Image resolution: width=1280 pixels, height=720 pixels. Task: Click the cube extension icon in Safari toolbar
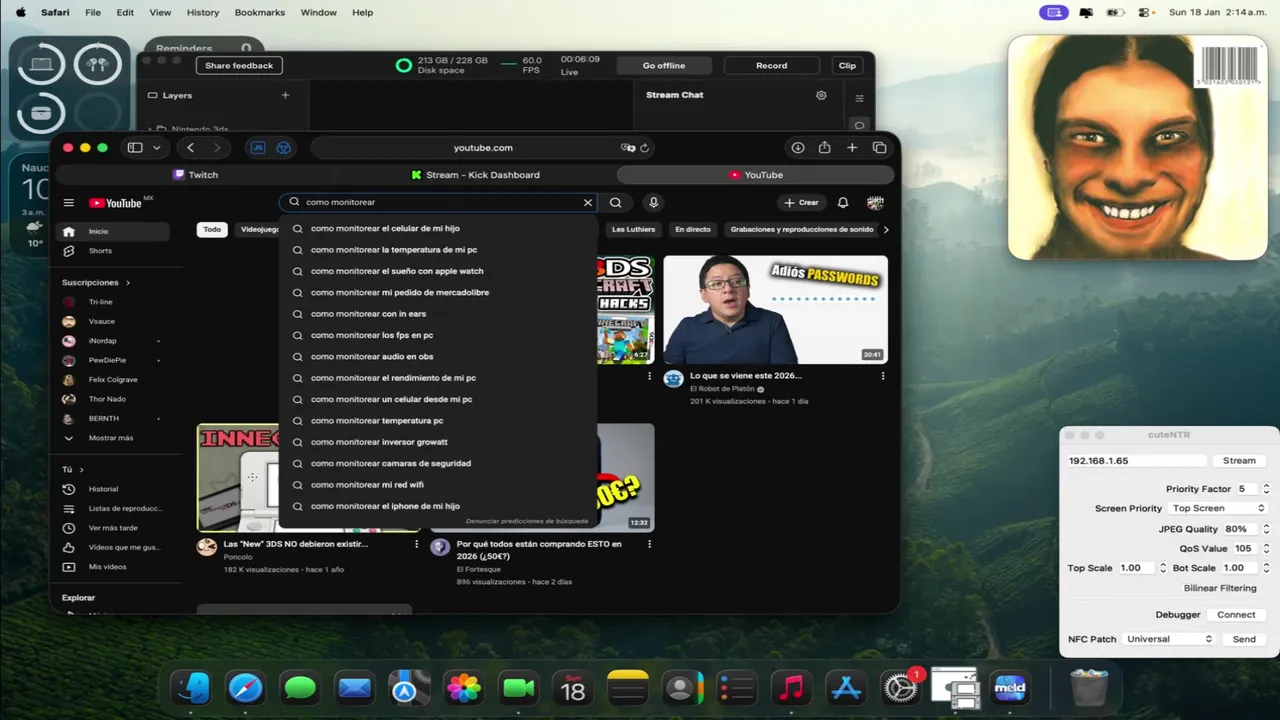(x=284, y=148)
